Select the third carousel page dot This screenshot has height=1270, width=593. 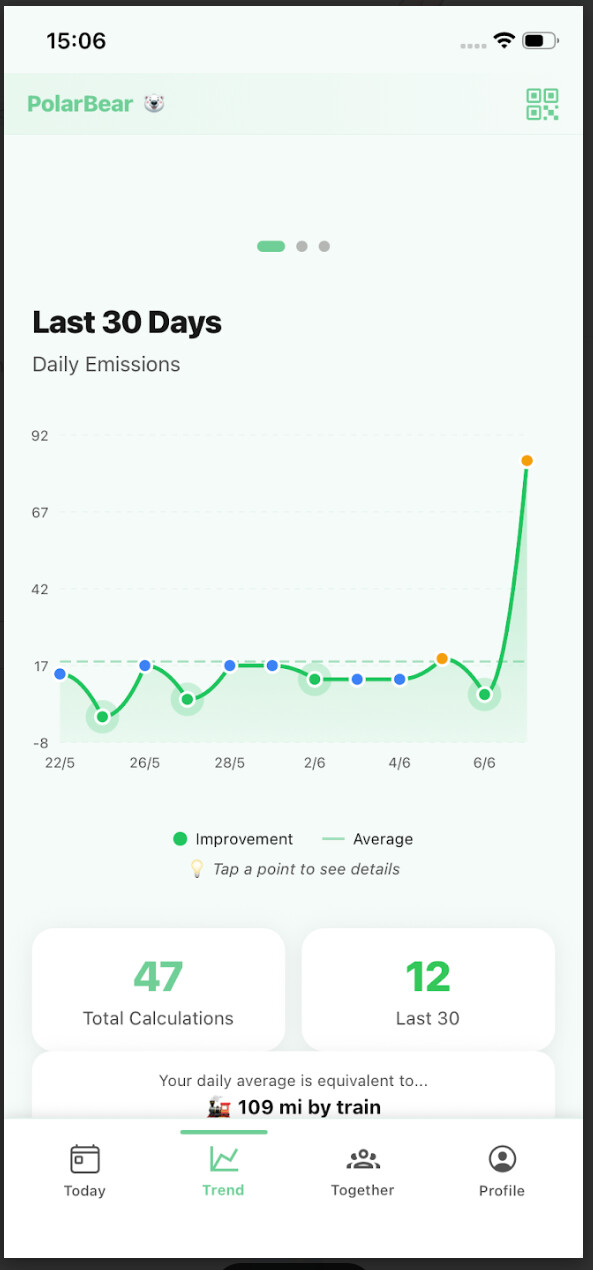pyautogui.click(x=324, y=246)
